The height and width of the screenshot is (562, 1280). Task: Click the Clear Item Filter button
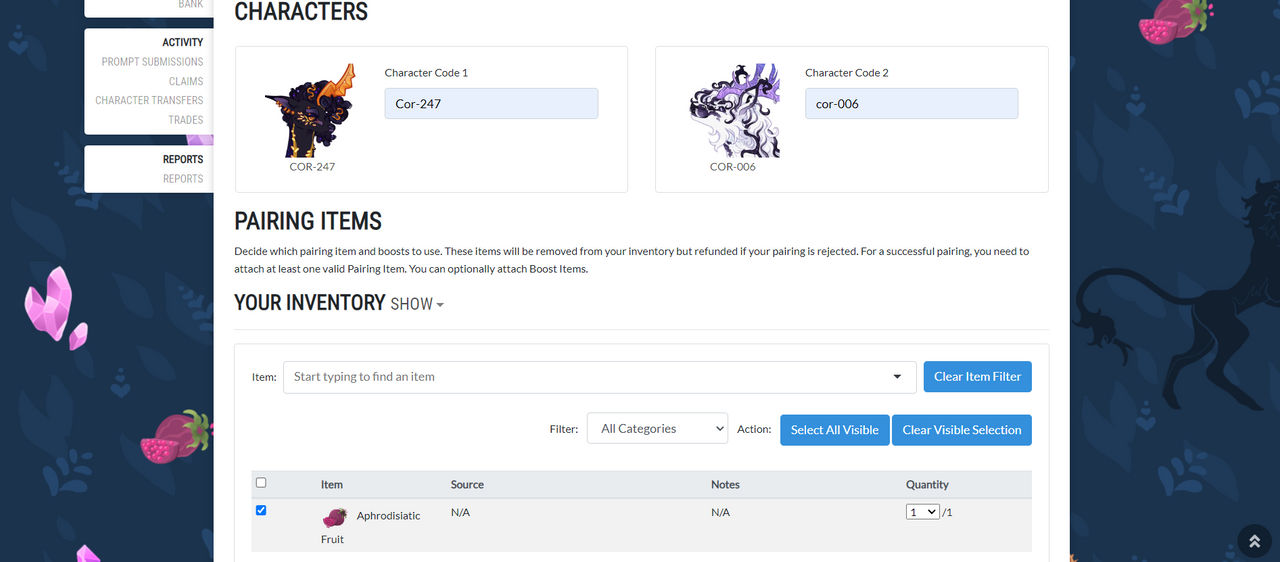click(x=977, y=377)
